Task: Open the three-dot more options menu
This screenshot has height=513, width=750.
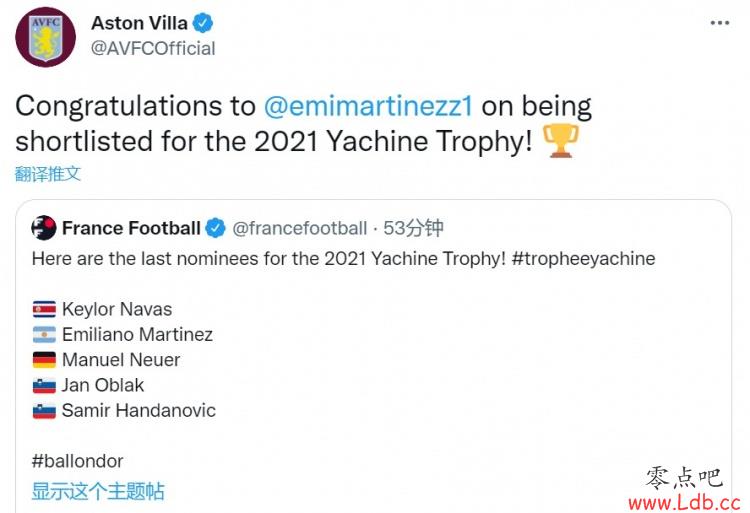Action: click(720, 22)
